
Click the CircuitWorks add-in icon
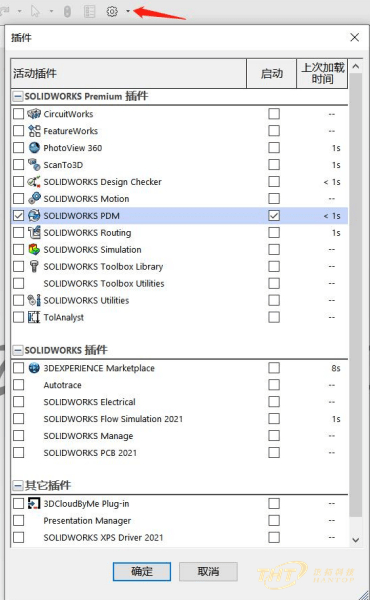[34, 114]
